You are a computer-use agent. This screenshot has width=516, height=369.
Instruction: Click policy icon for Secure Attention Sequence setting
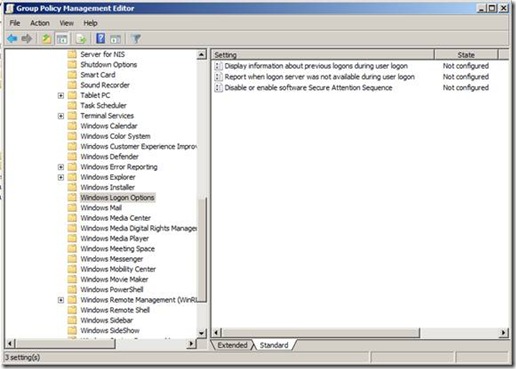point(218,88)
